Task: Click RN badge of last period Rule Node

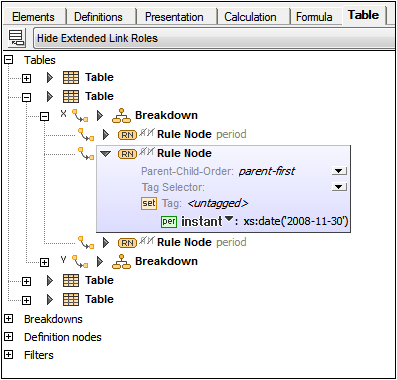Action: tap(127, 243)
